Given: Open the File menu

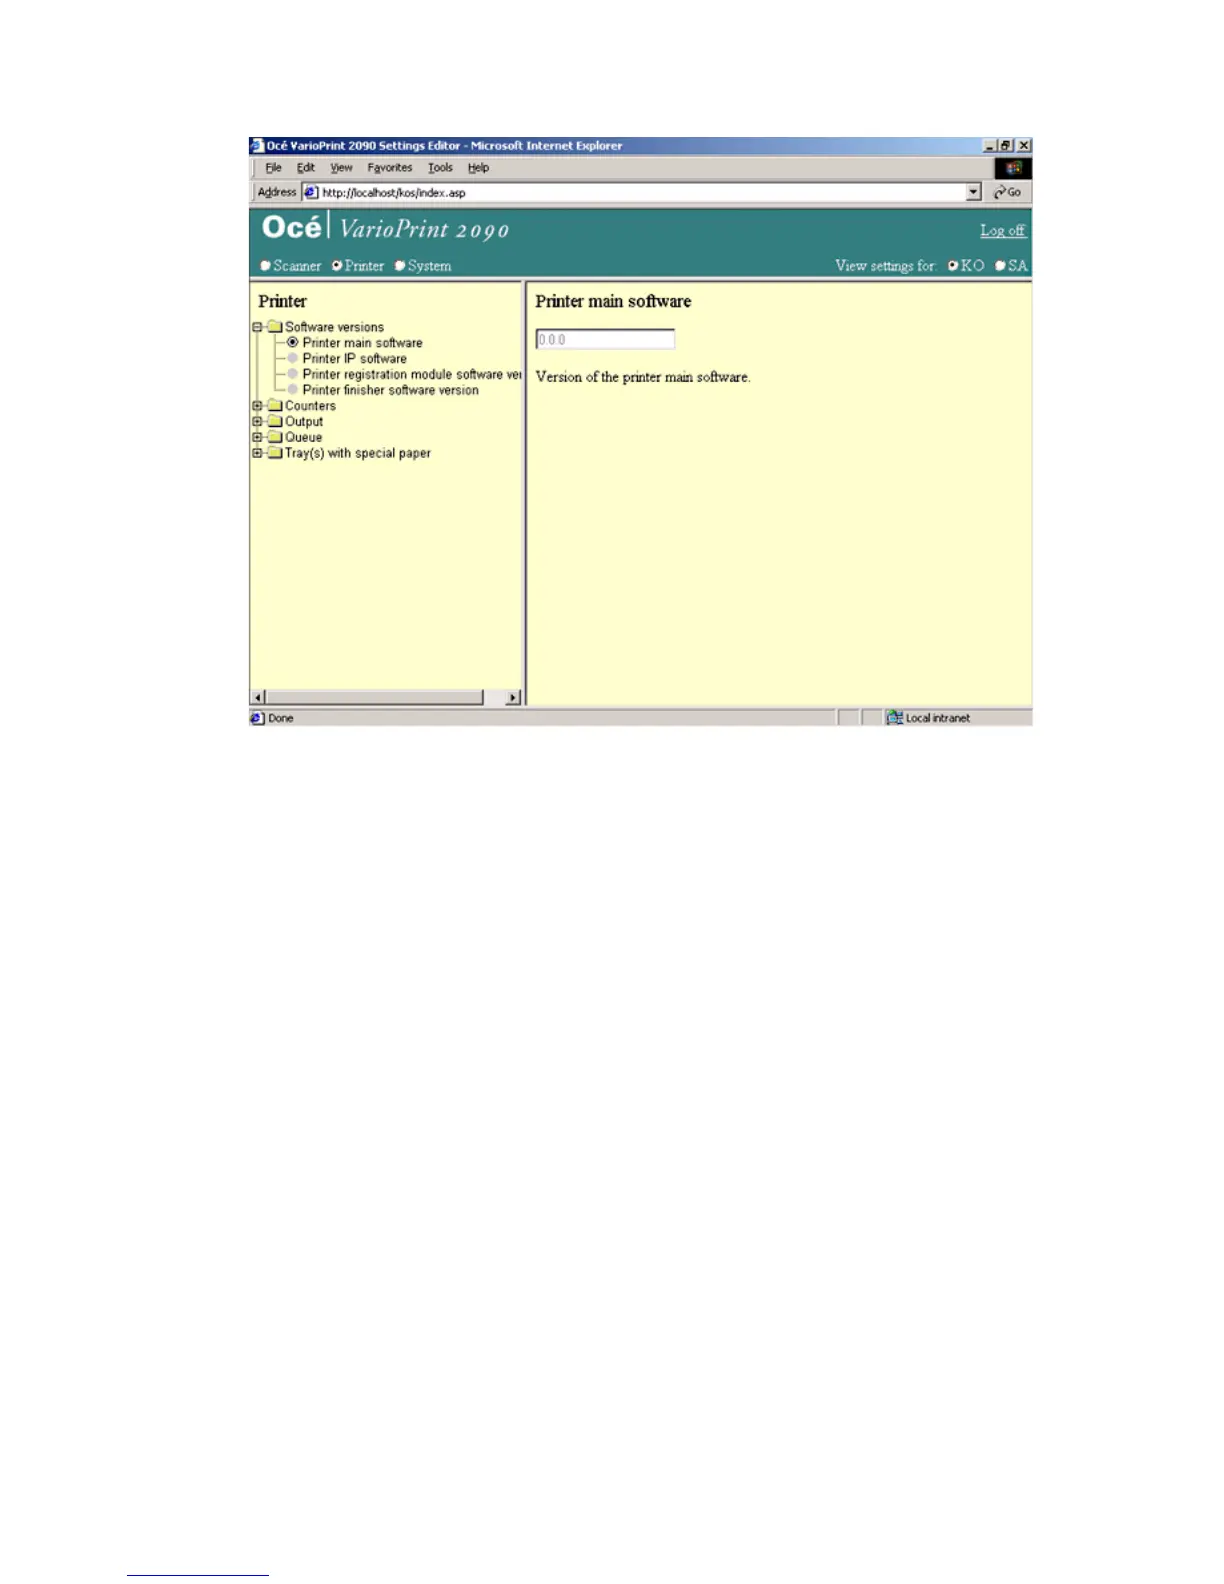Looking at the screenshot, I should pyautogui.click(x=273, y=168).
